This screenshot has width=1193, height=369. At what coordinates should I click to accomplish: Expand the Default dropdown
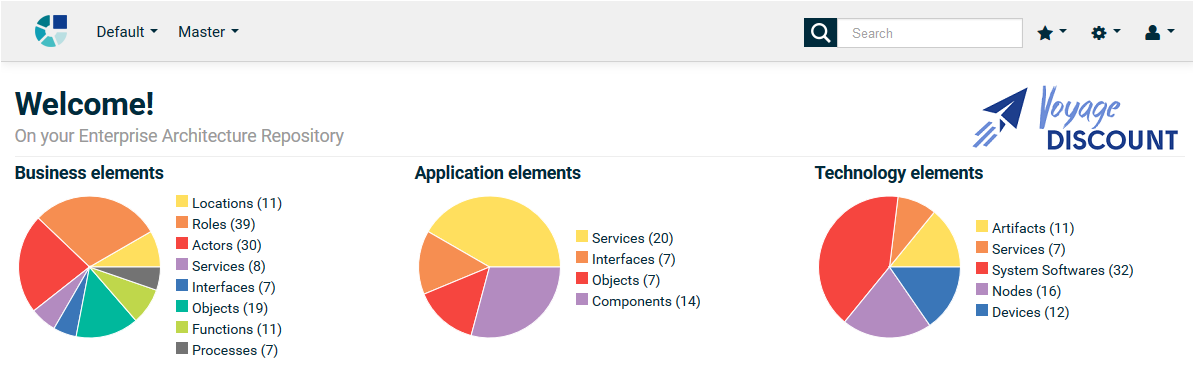(127, 32)
